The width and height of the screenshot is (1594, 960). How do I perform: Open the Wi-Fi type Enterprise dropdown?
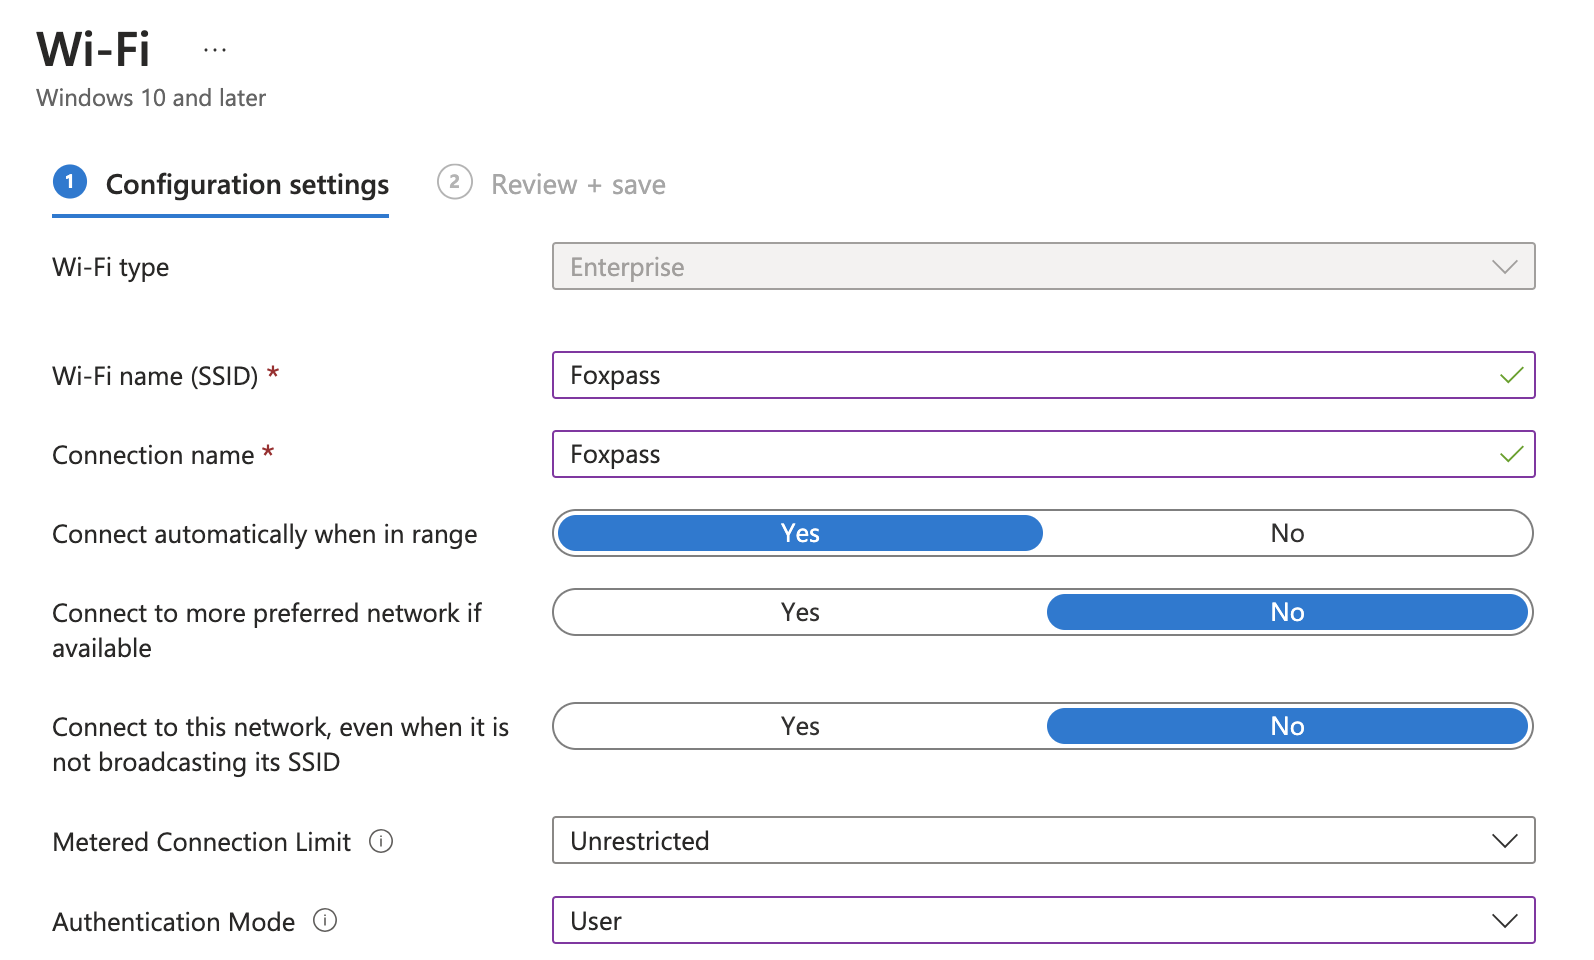click(x=1043, y=266)
